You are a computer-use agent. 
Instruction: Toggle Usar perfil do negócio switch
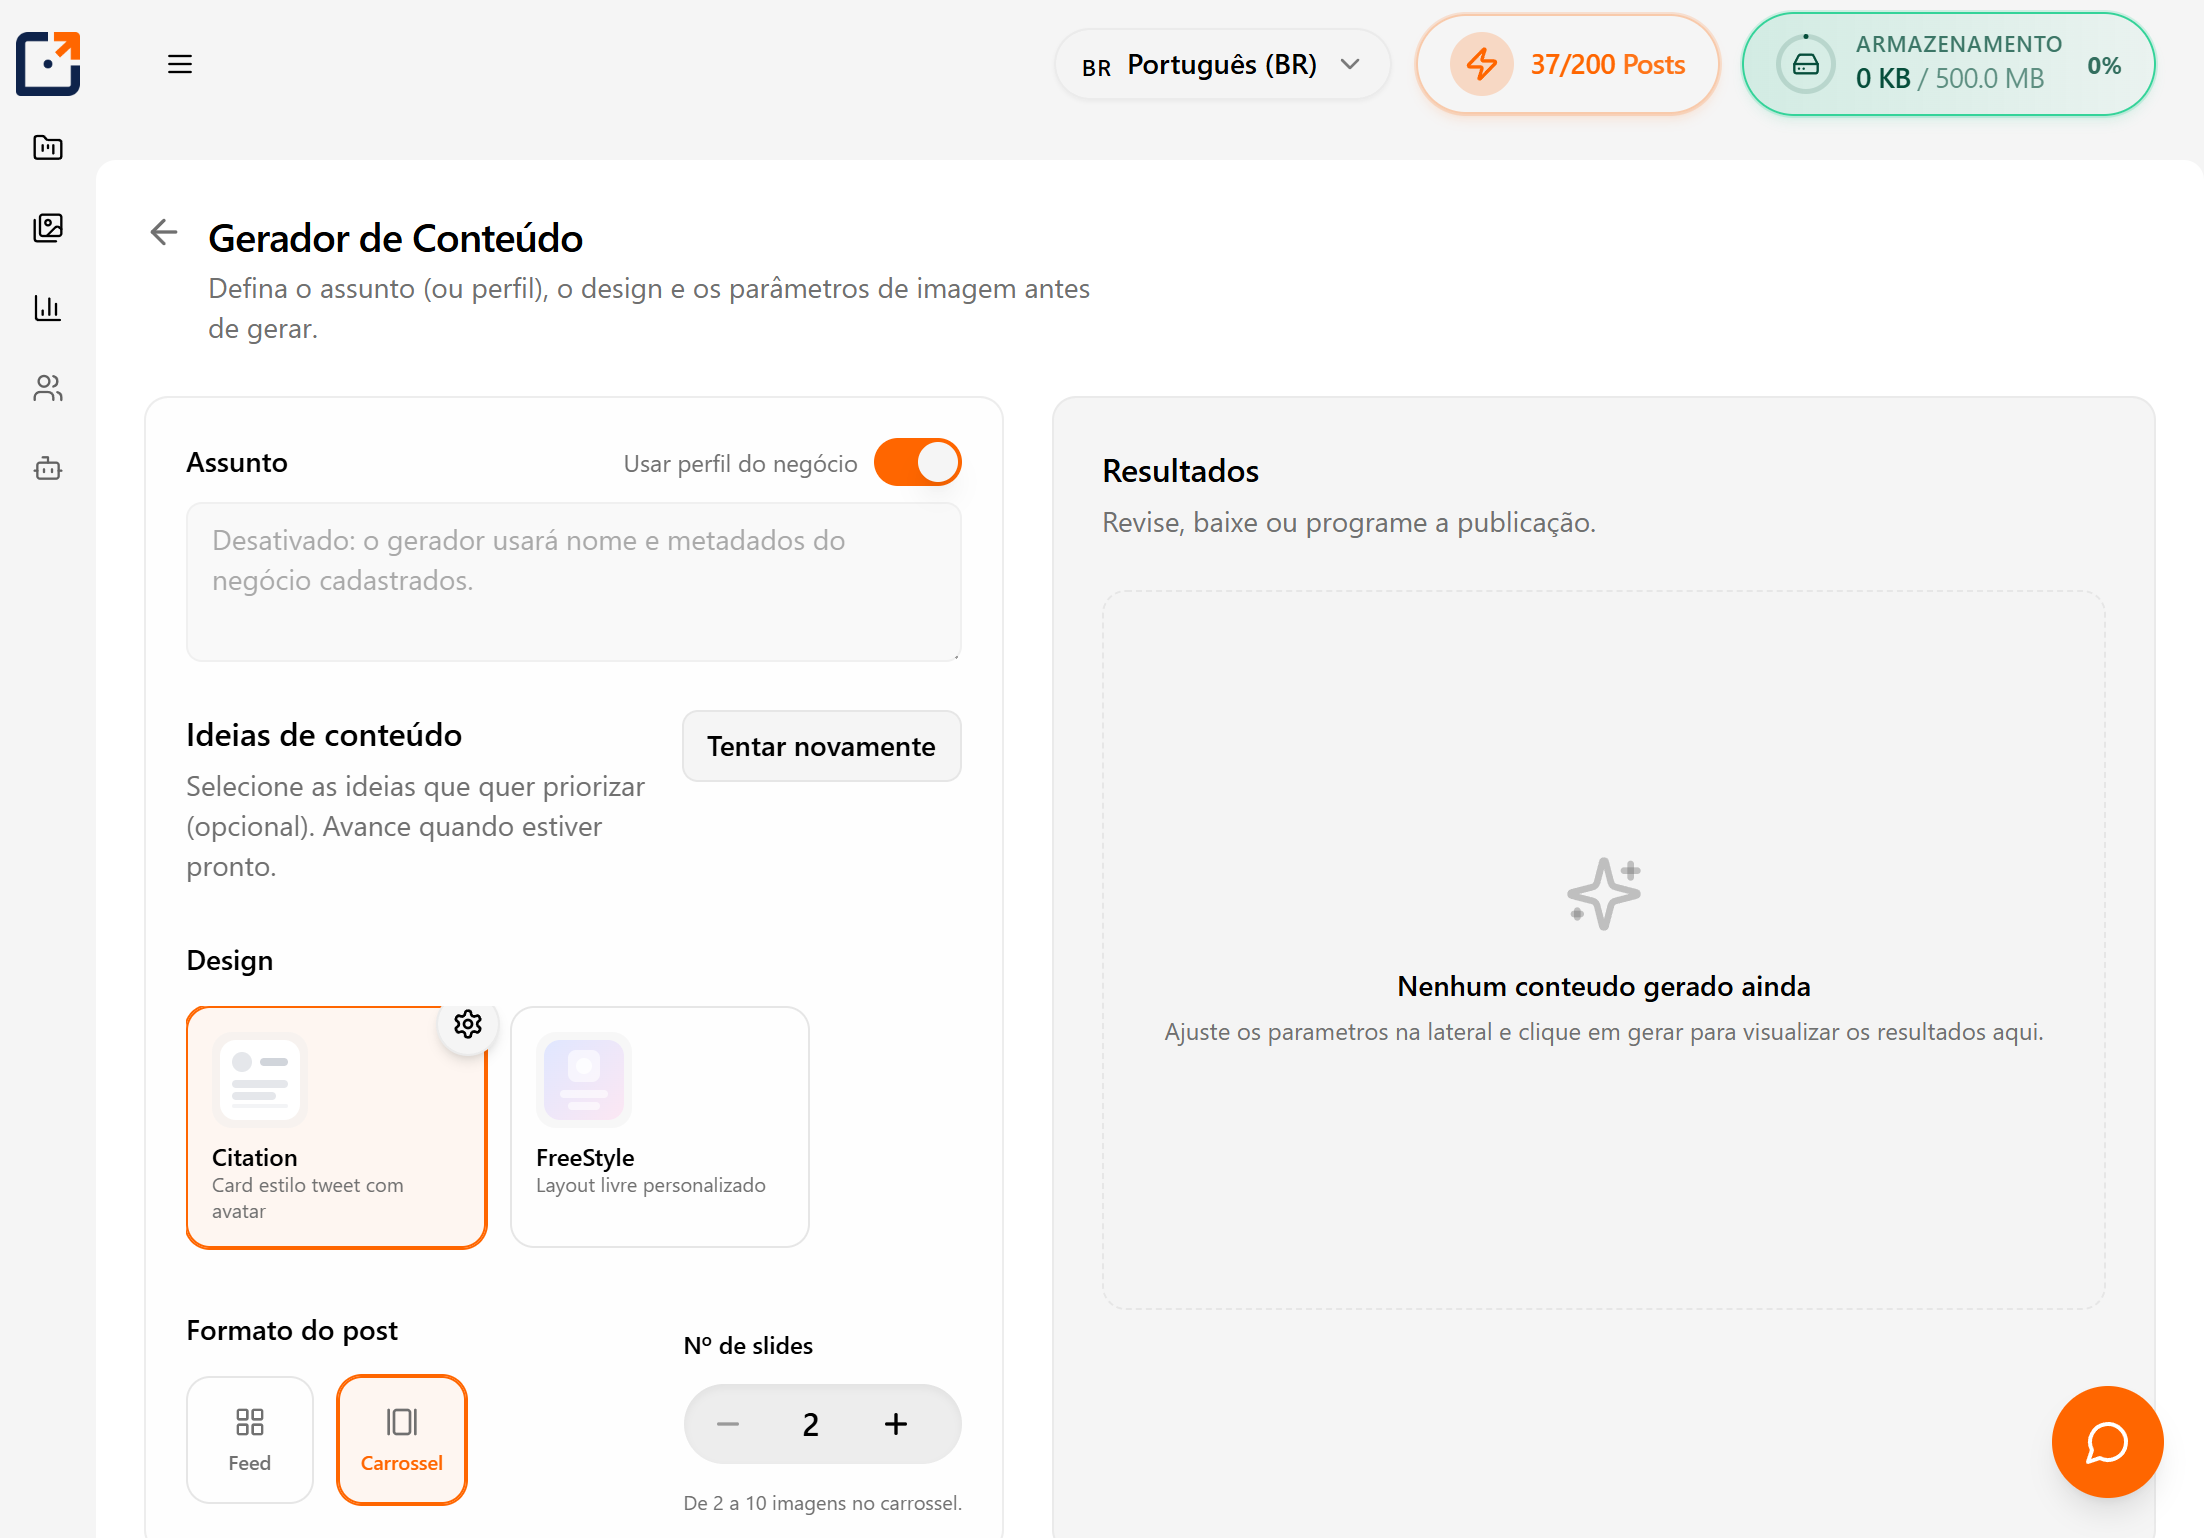[x=917, y=463]
